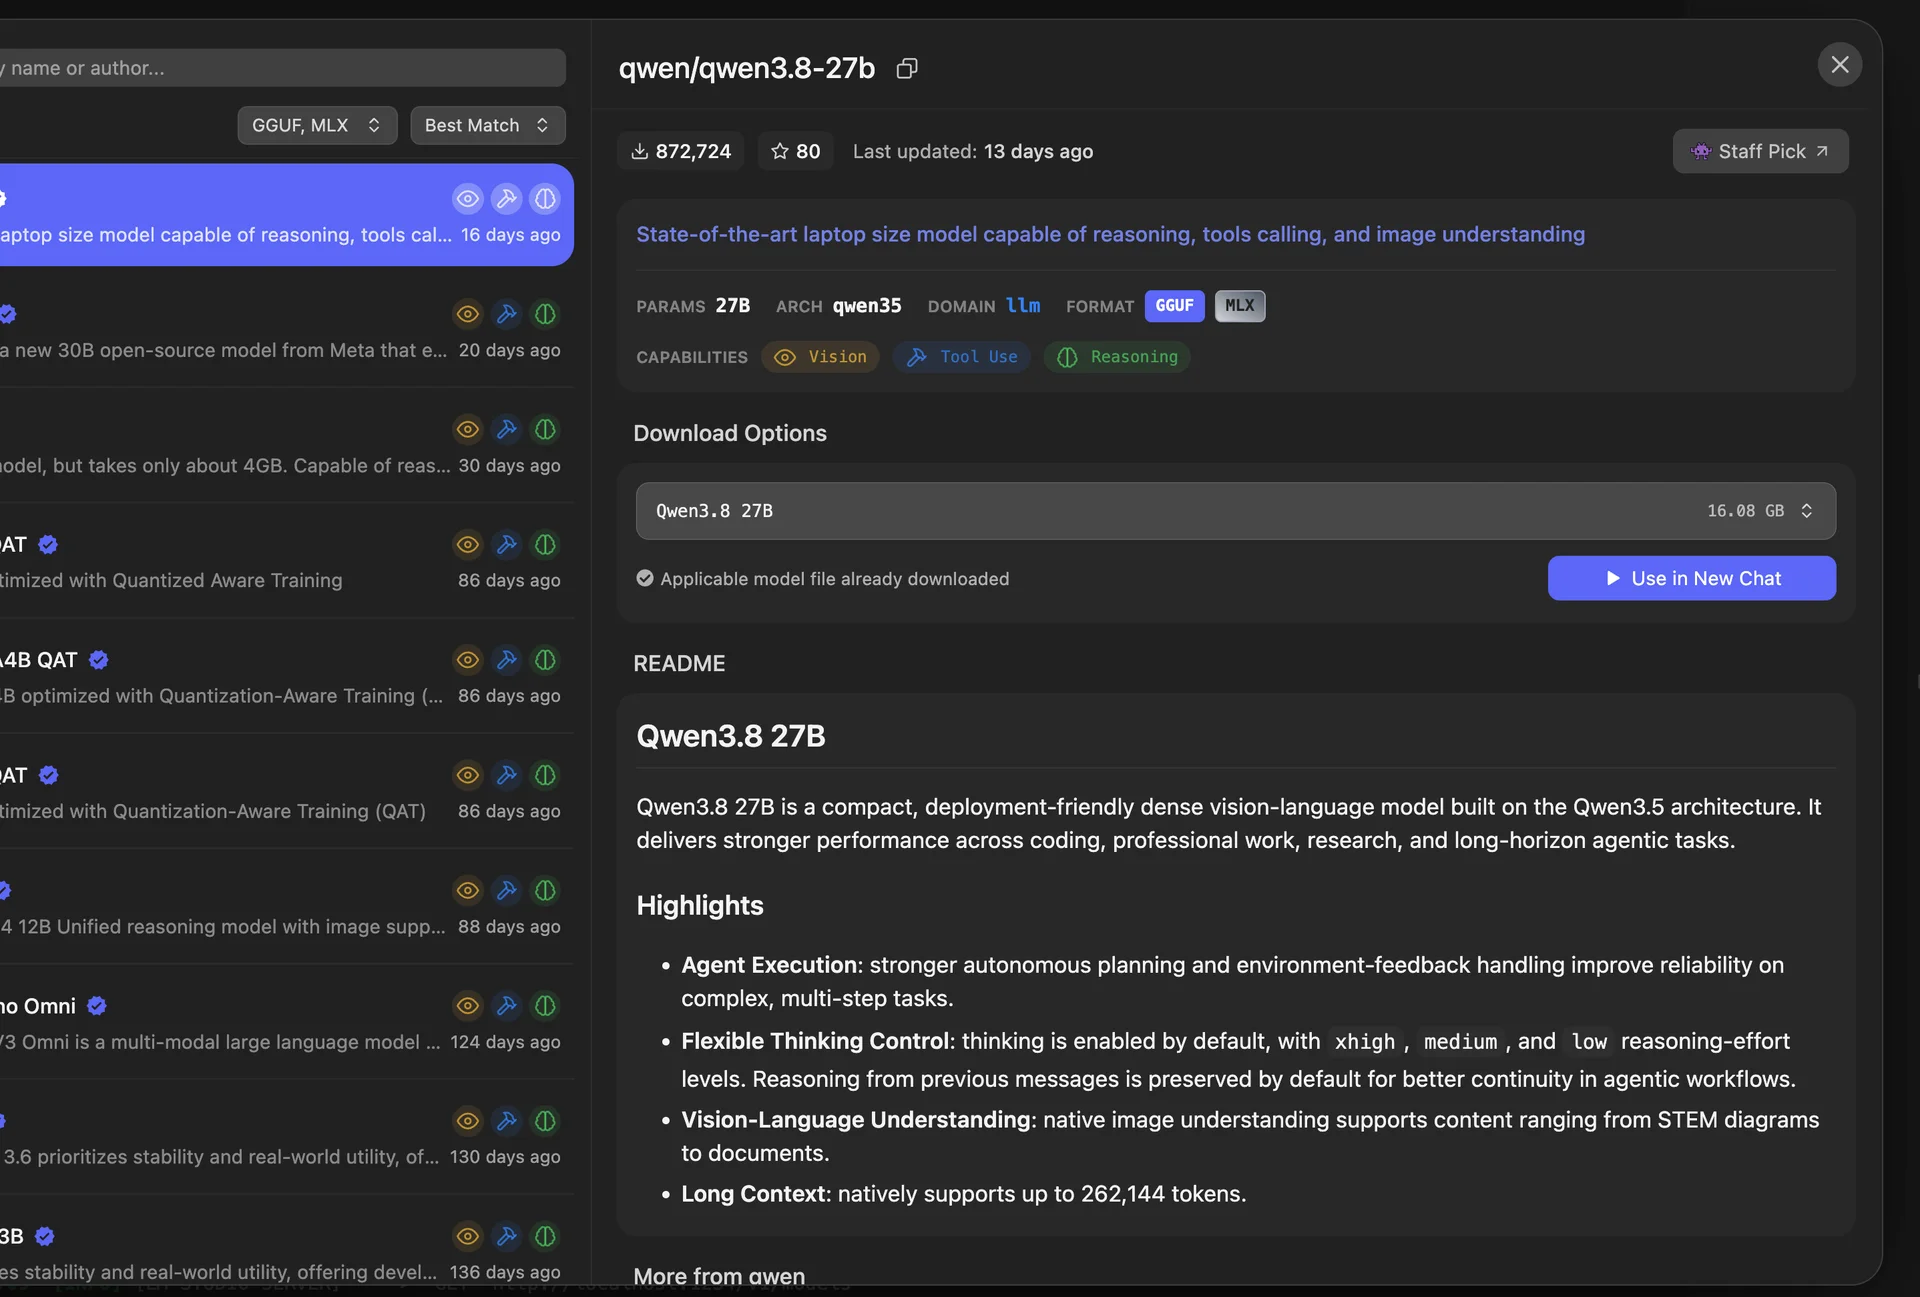Click the 'Applicable model file already downloaded' status

pyautogui.click(x=823, y=579)
